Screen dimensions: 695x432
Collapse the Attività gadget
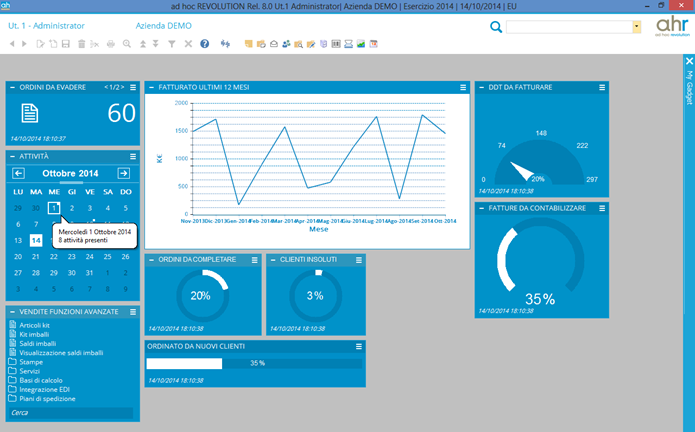(12, 157)
